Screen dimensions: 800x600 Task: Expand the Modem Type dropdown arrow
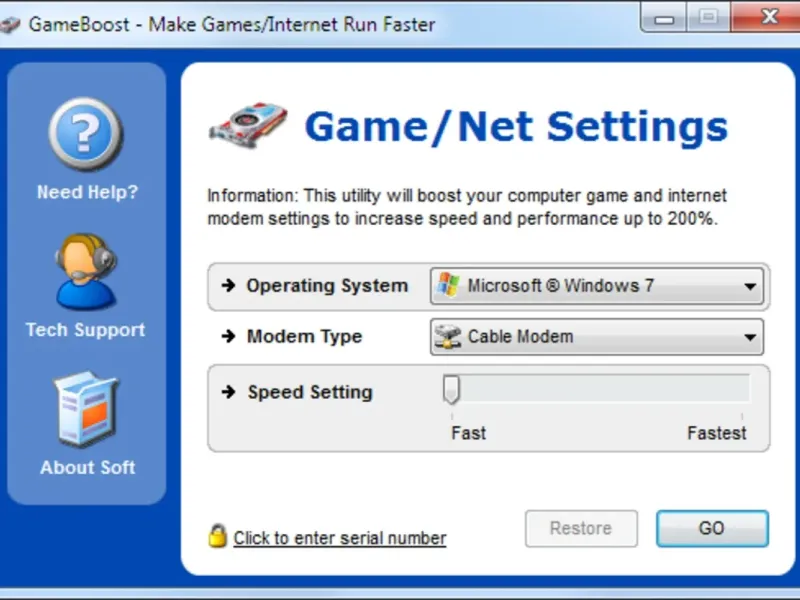pos(749,337)
